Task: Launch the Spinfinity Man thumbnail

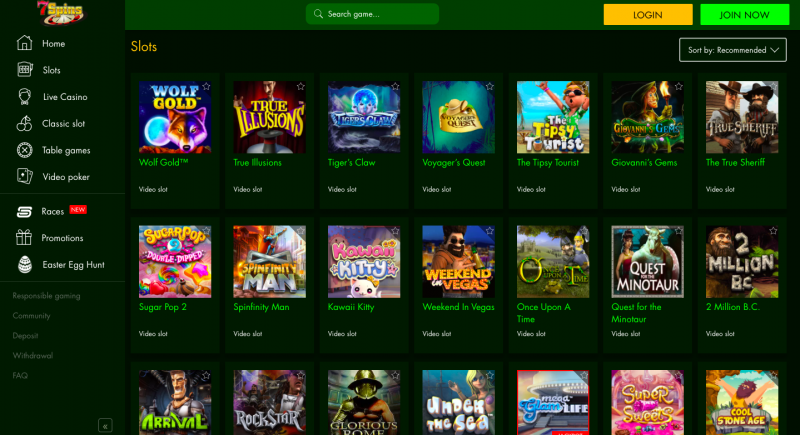Action: (x=269, y=262)
